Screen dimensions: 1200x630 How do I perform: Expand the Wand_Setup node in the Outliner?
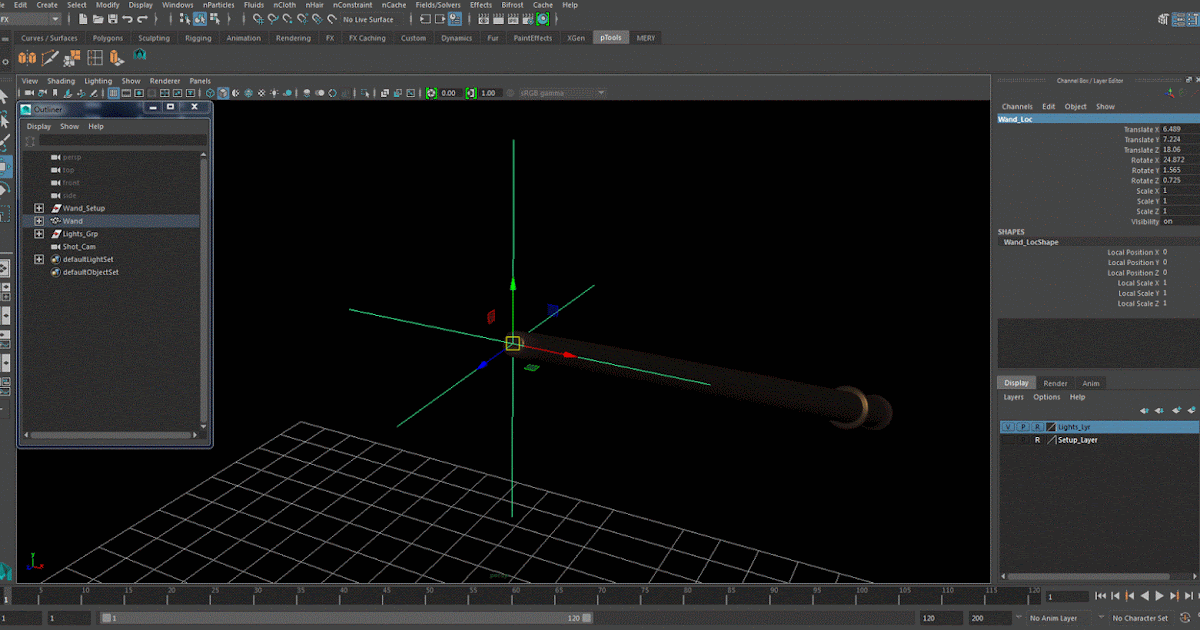point(39,208)
